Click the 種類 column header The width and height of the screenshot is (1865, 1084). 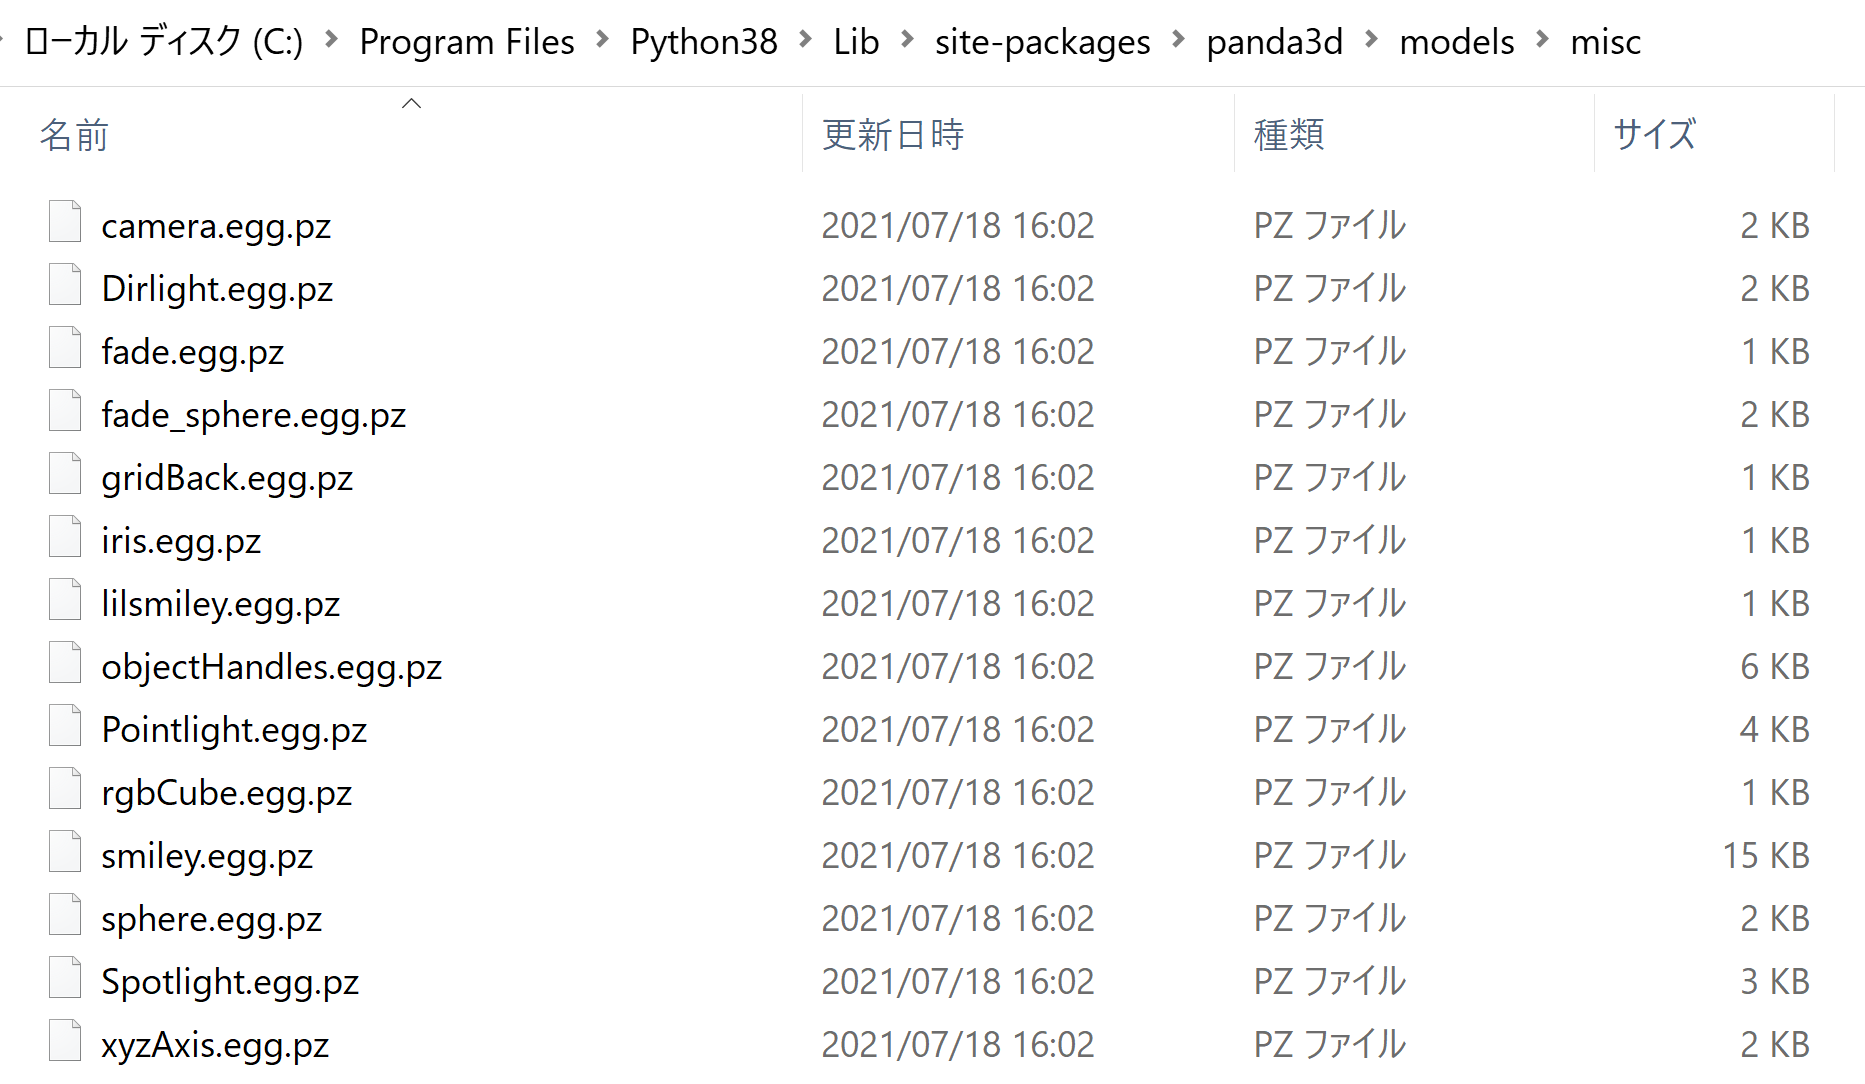1288,134
